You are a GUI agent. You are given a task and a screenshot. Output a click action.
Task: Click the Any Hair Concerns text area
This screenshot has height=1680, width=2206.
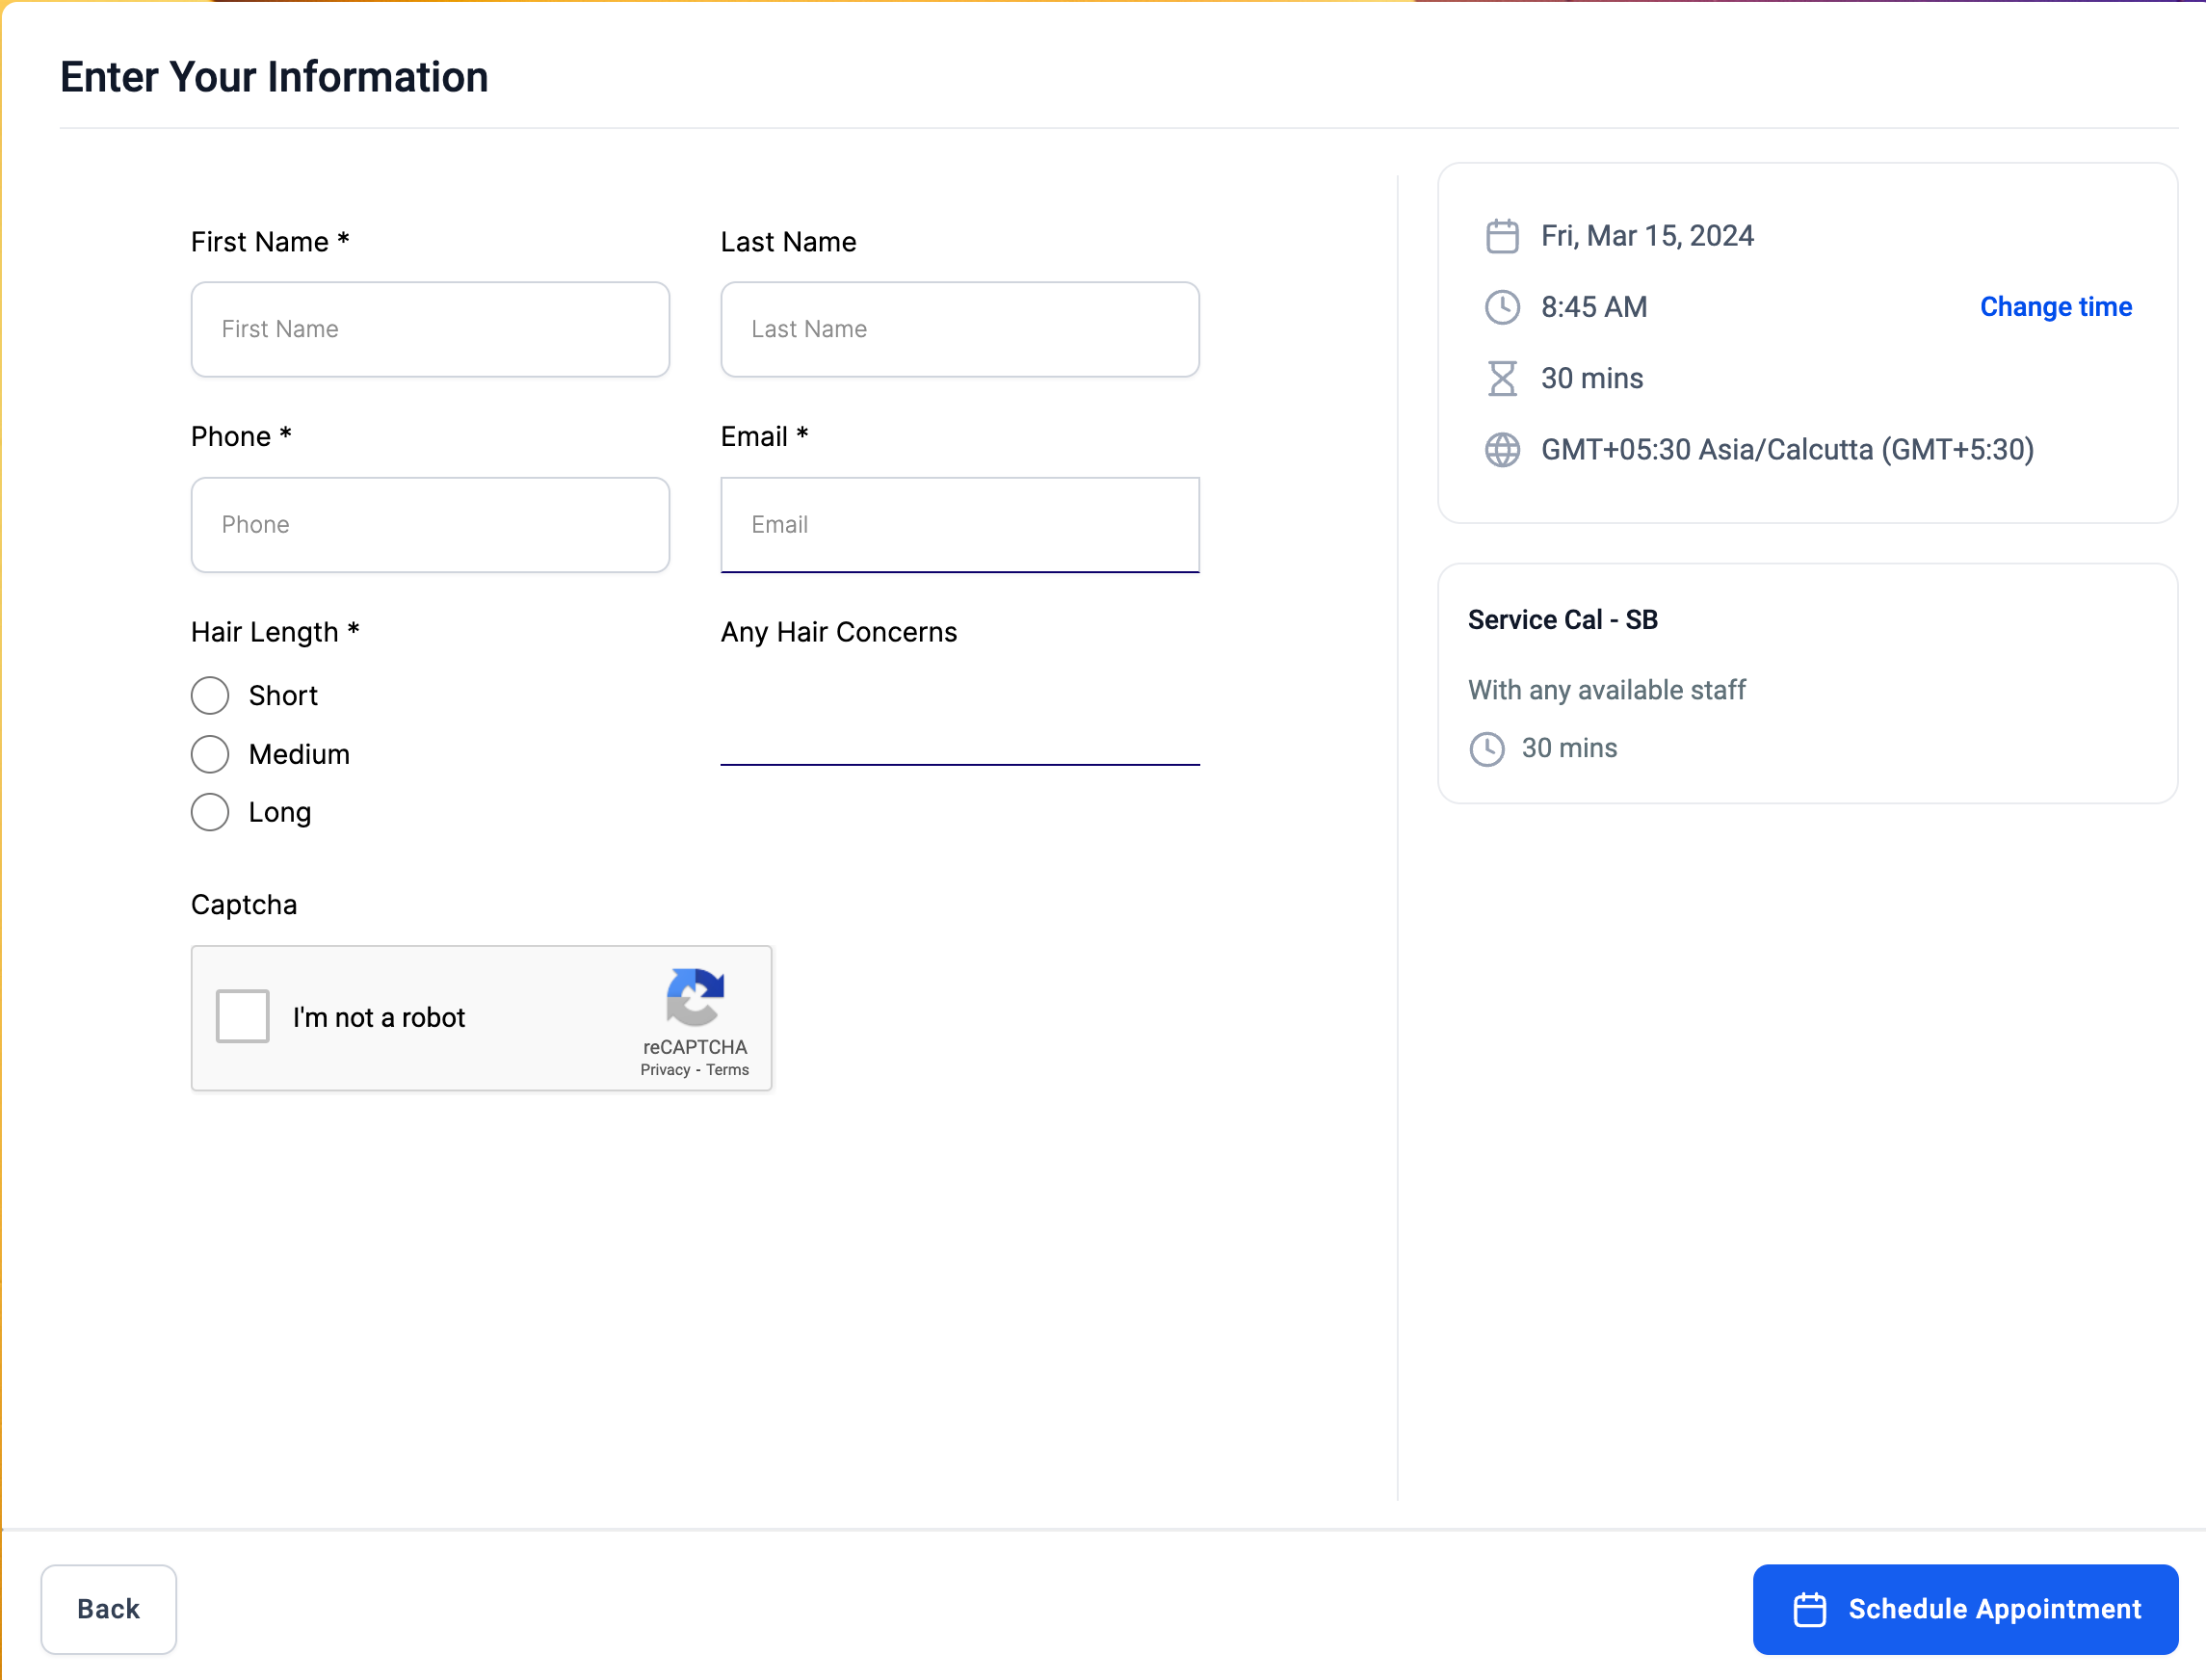(959, 715)
